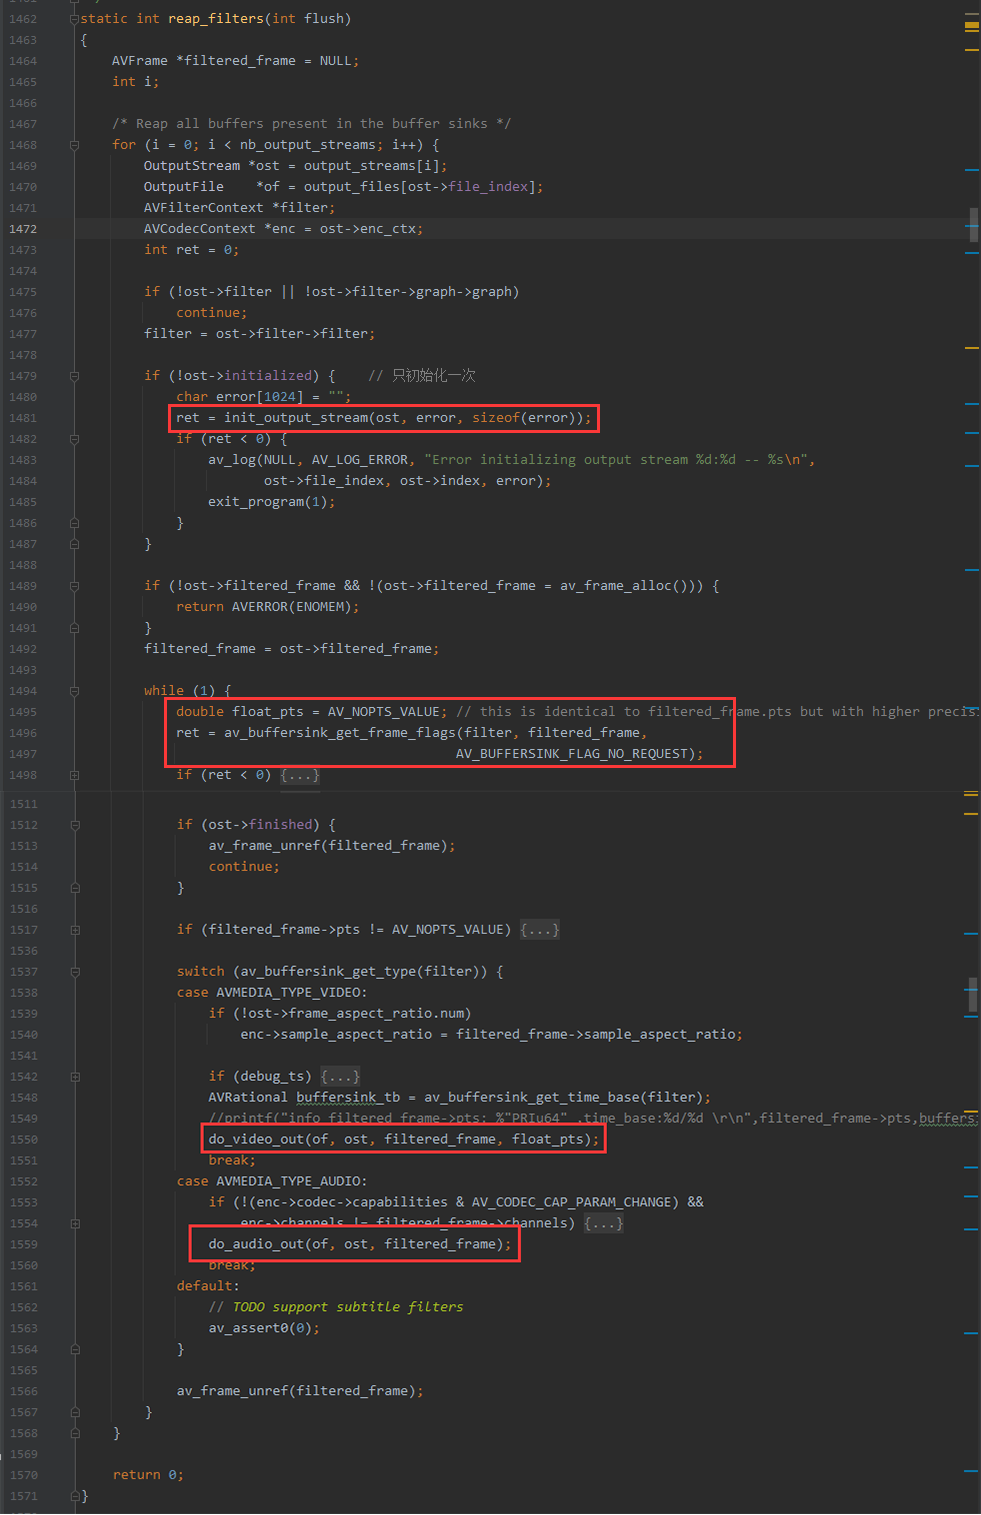
Task: Click 'default:' label on line 1561
Action: point(208,1287)
